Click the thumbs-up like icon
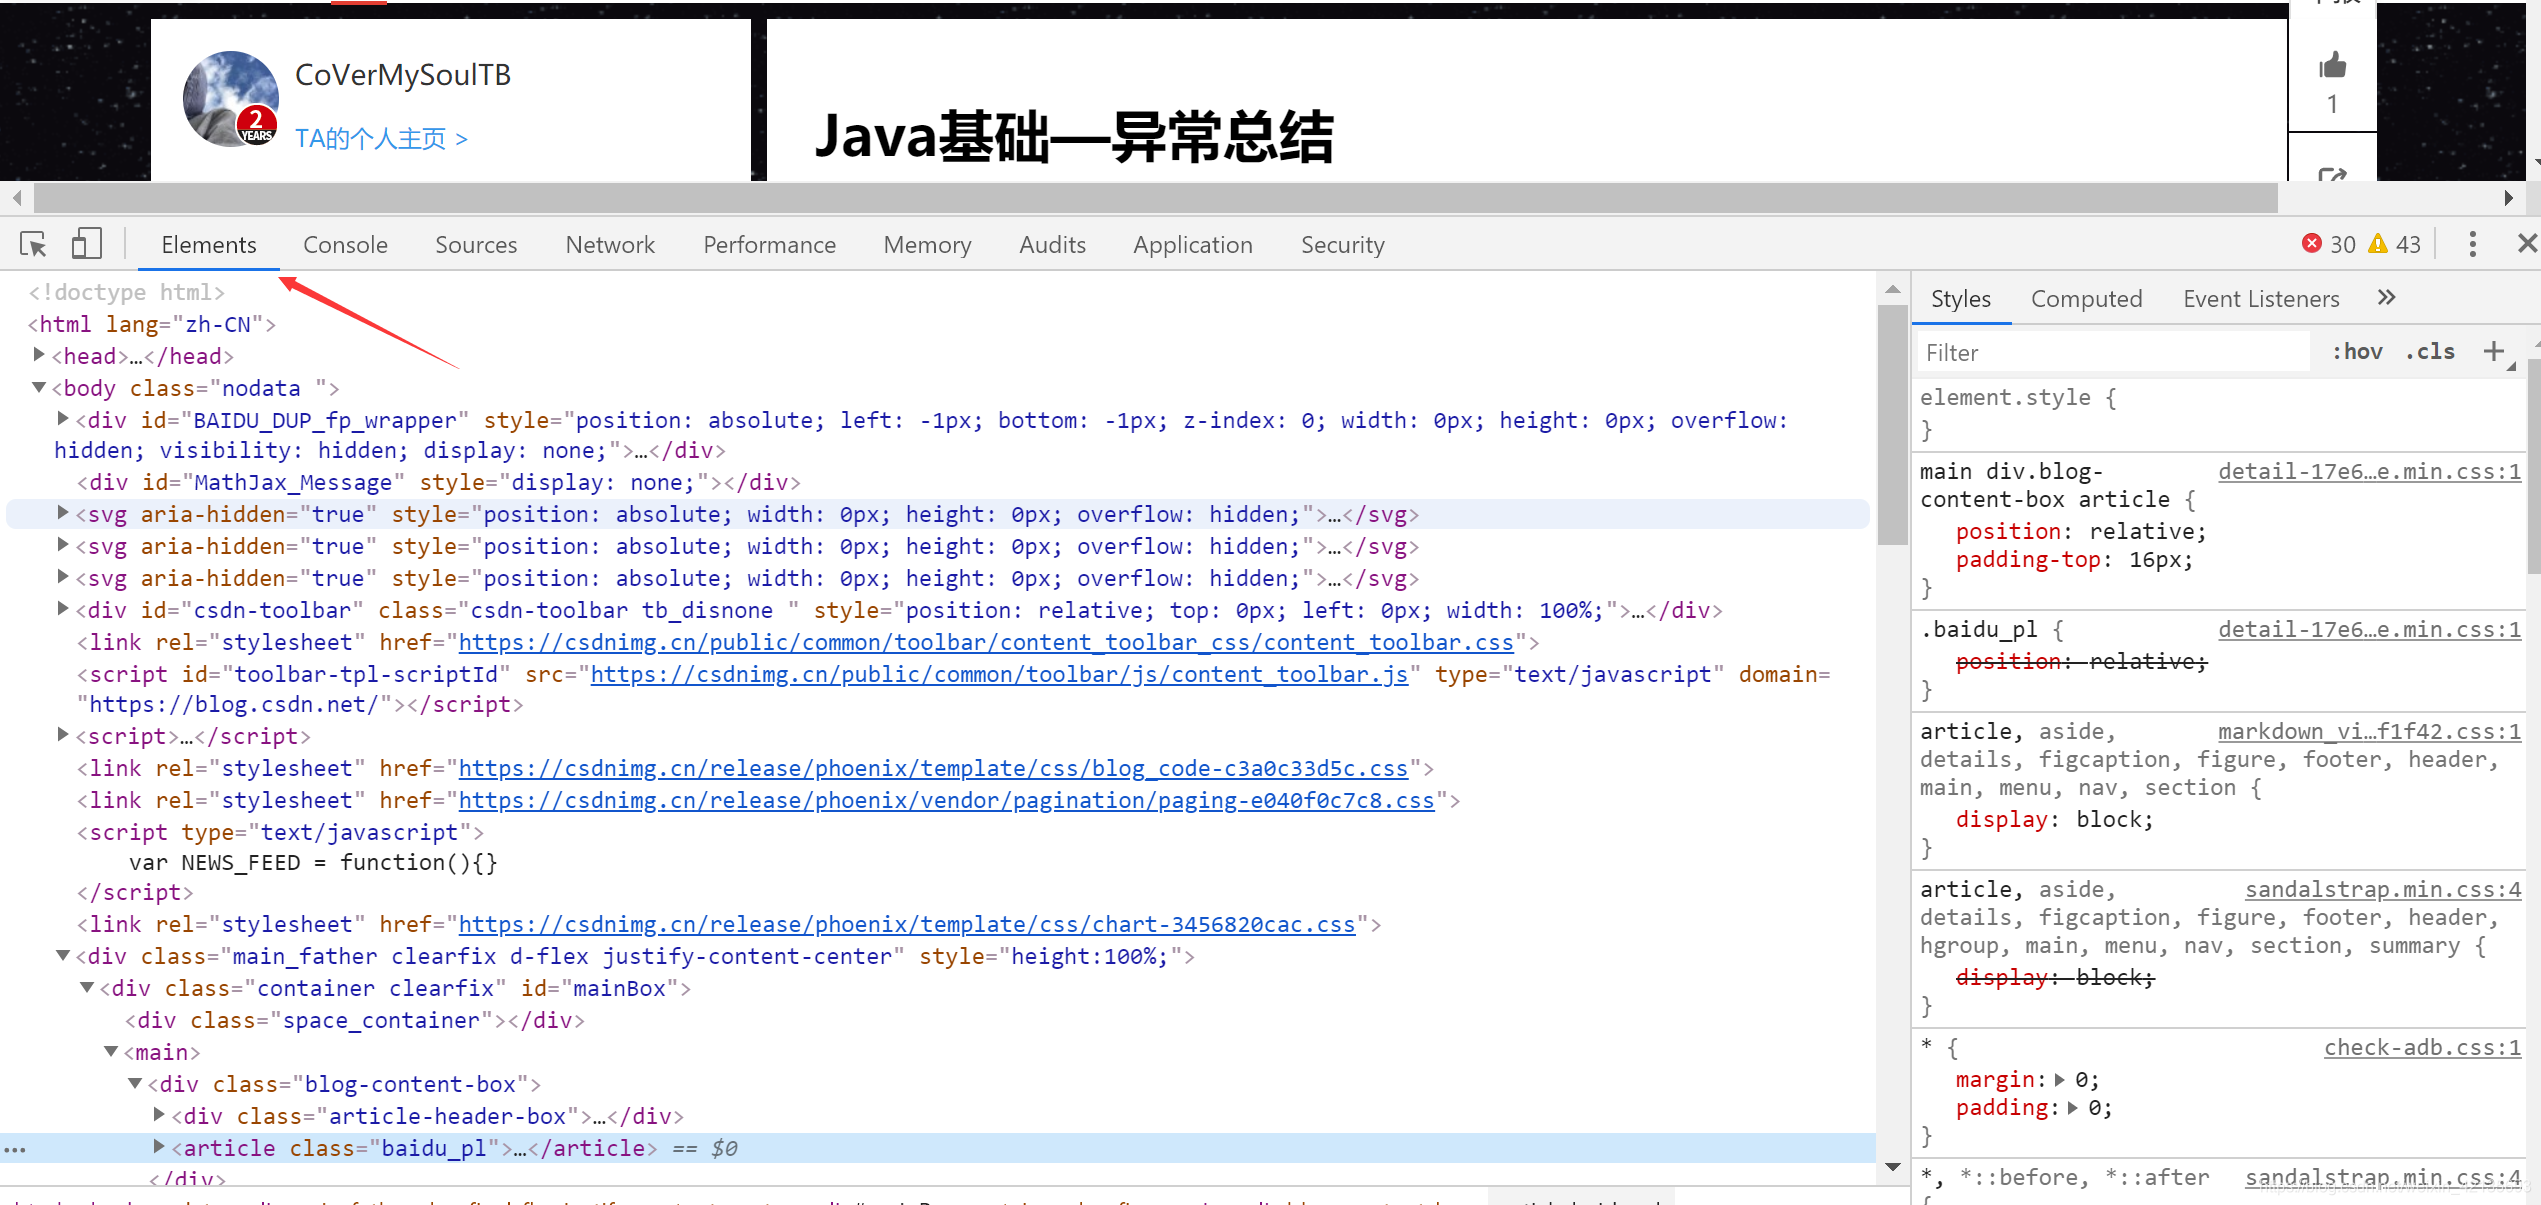This screenshot has width=2541, height=1205. tap(2333, 65)
